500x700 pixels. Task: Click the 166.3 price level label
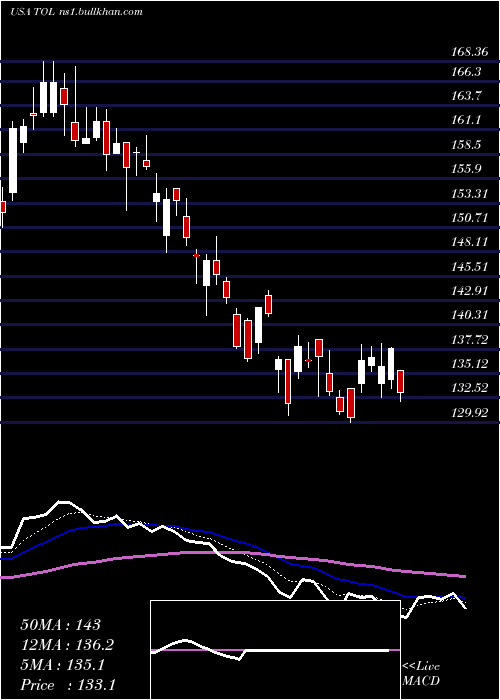(467, 71)
